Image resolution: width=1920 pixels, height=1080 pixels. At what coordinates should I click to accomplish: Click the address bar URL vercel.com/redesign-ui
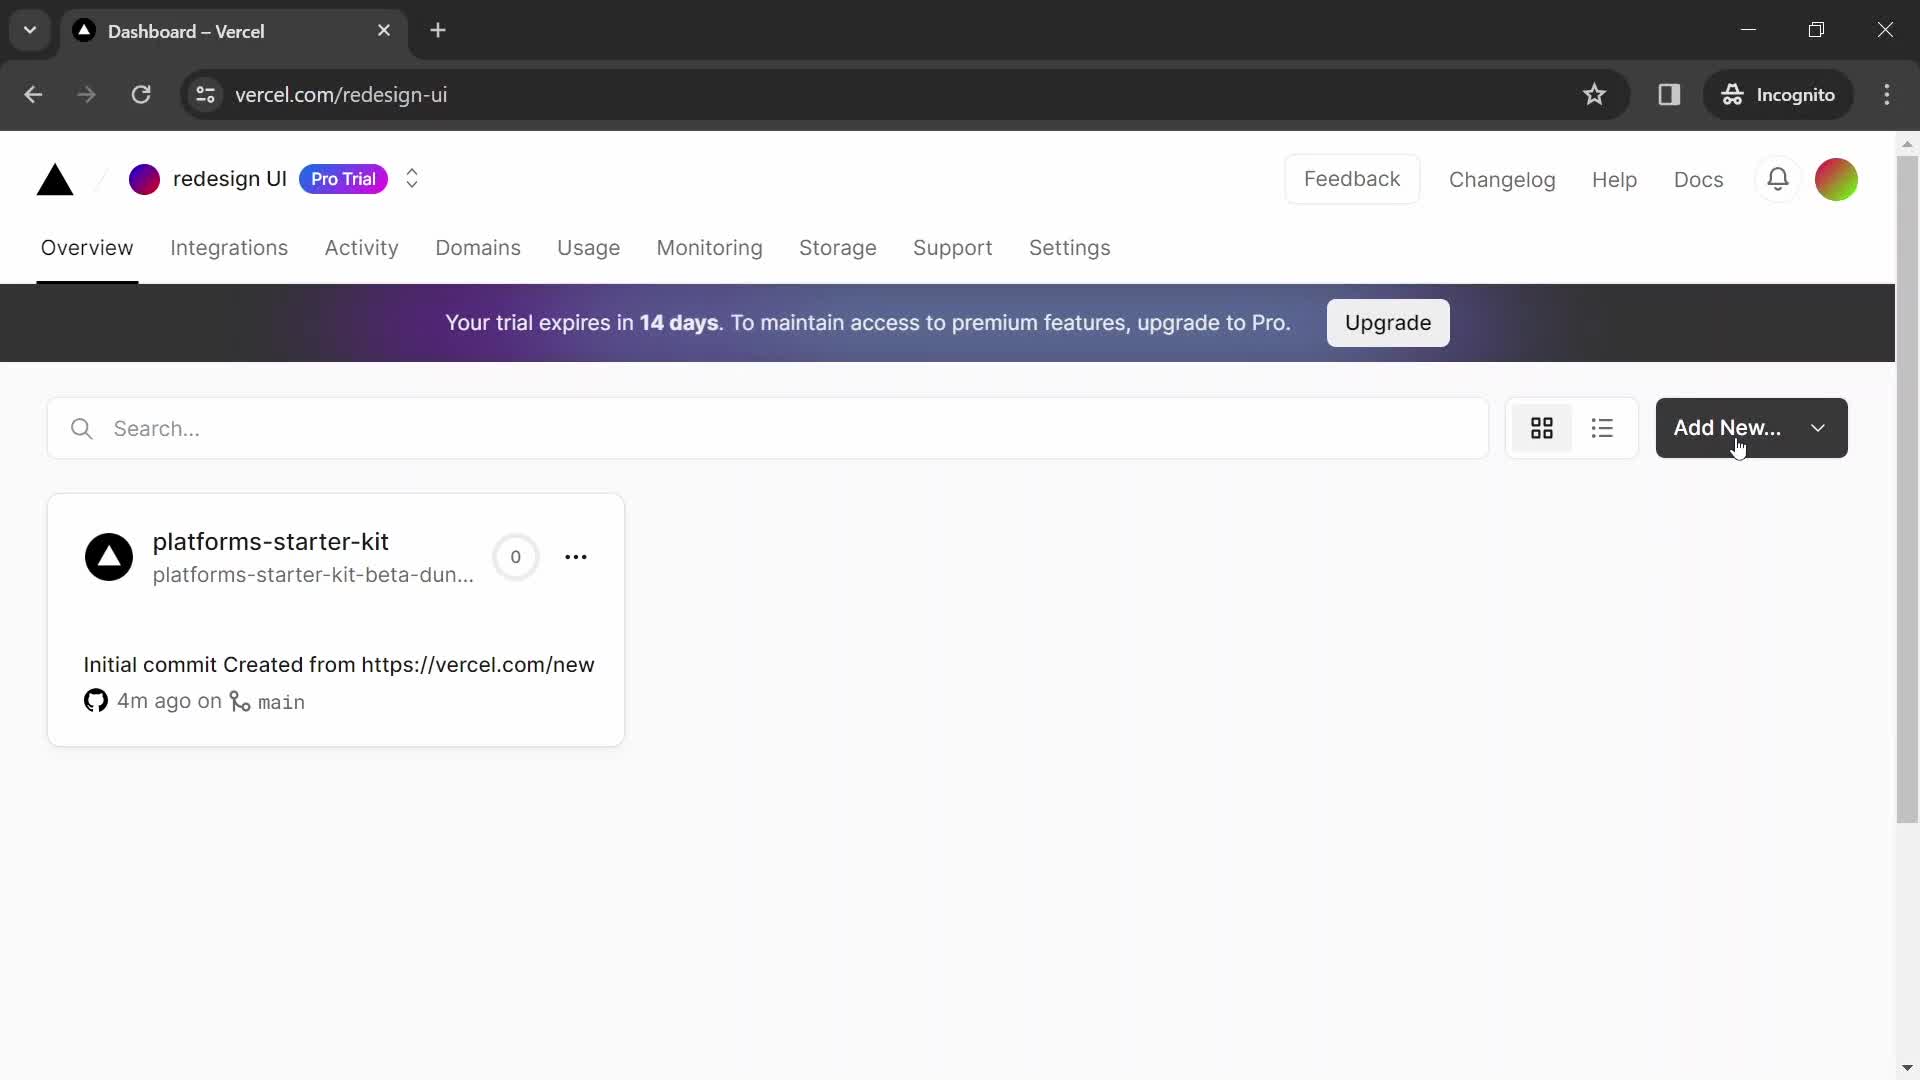[341, 95]
